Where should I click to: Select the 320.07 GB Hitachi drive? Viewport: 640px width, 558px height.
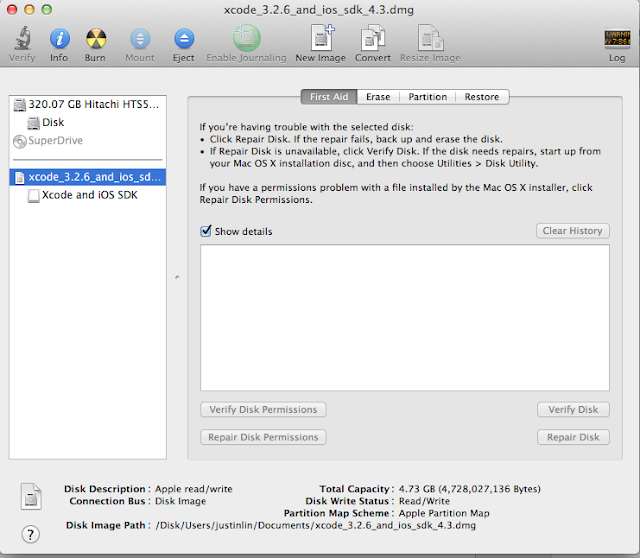[87, 104]
